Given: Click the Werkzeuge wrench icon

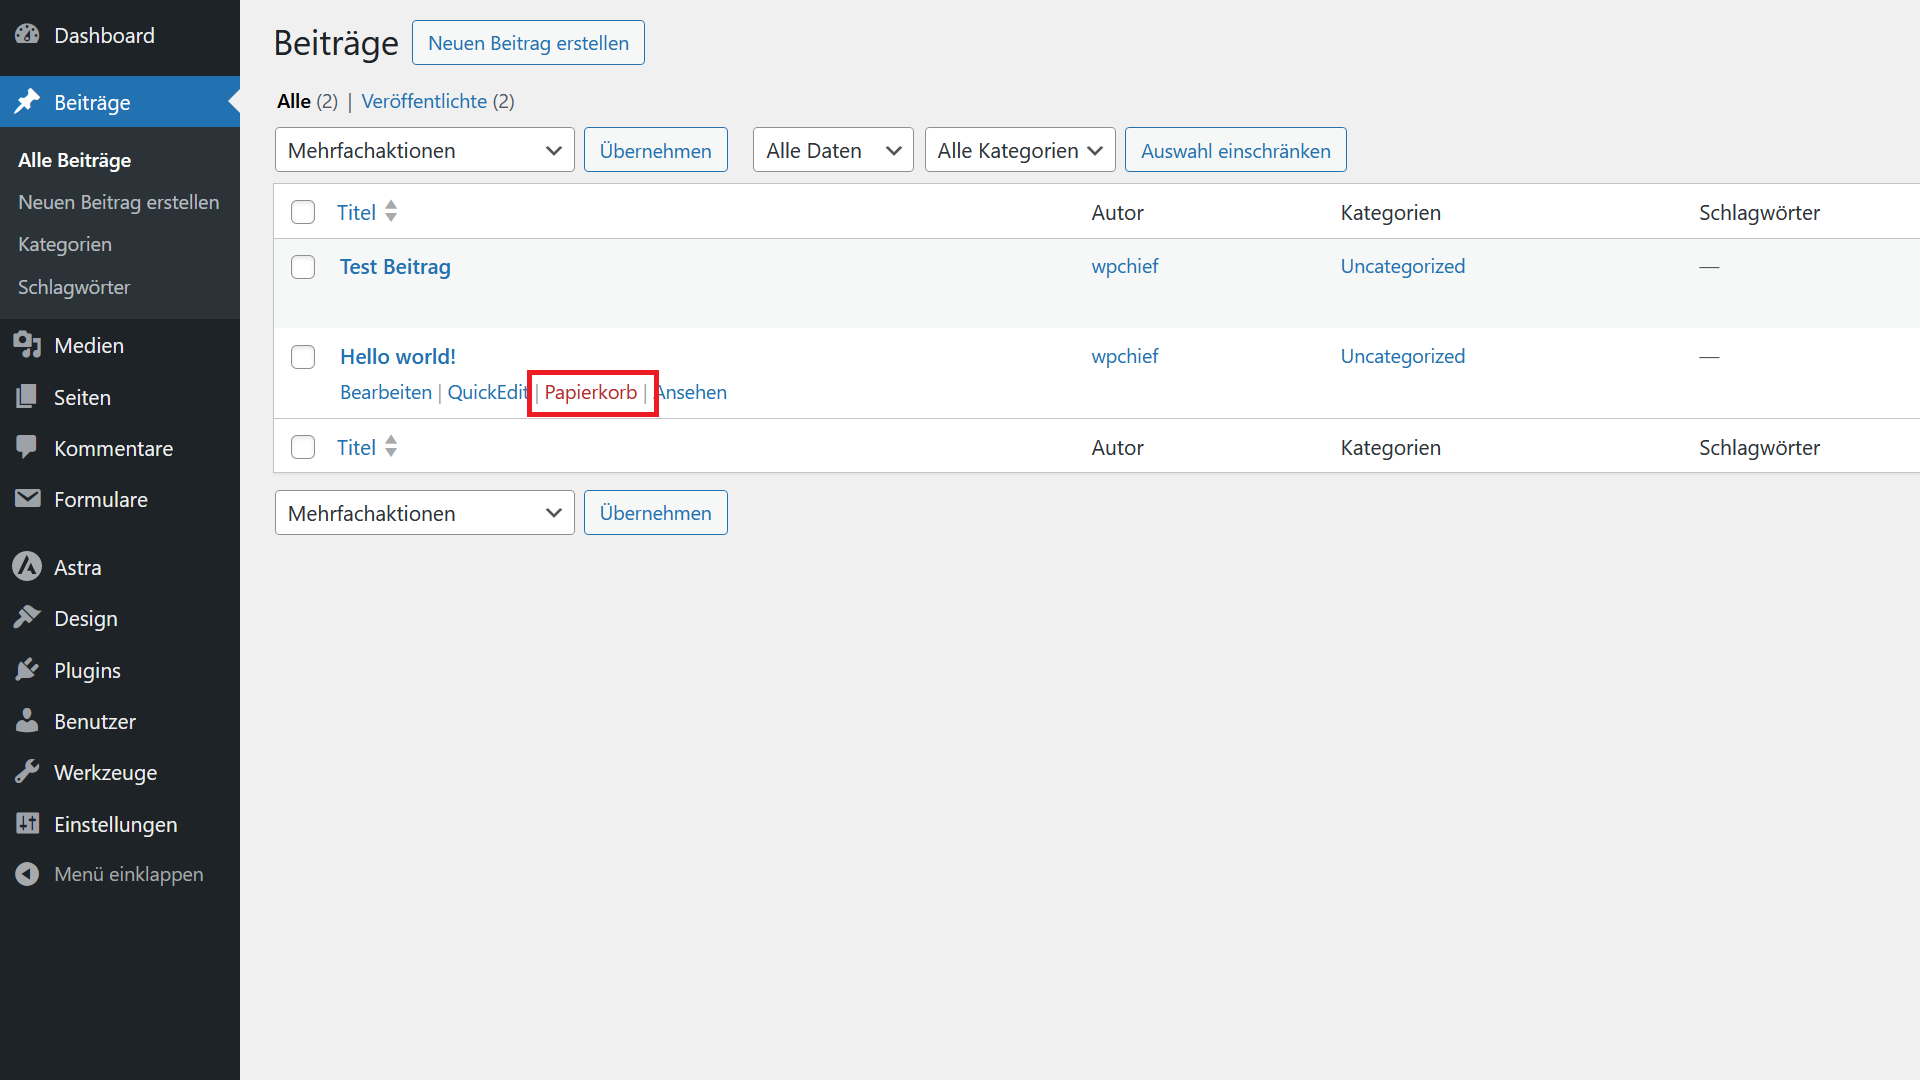Looking at the screenshot, I should (27, 772).
